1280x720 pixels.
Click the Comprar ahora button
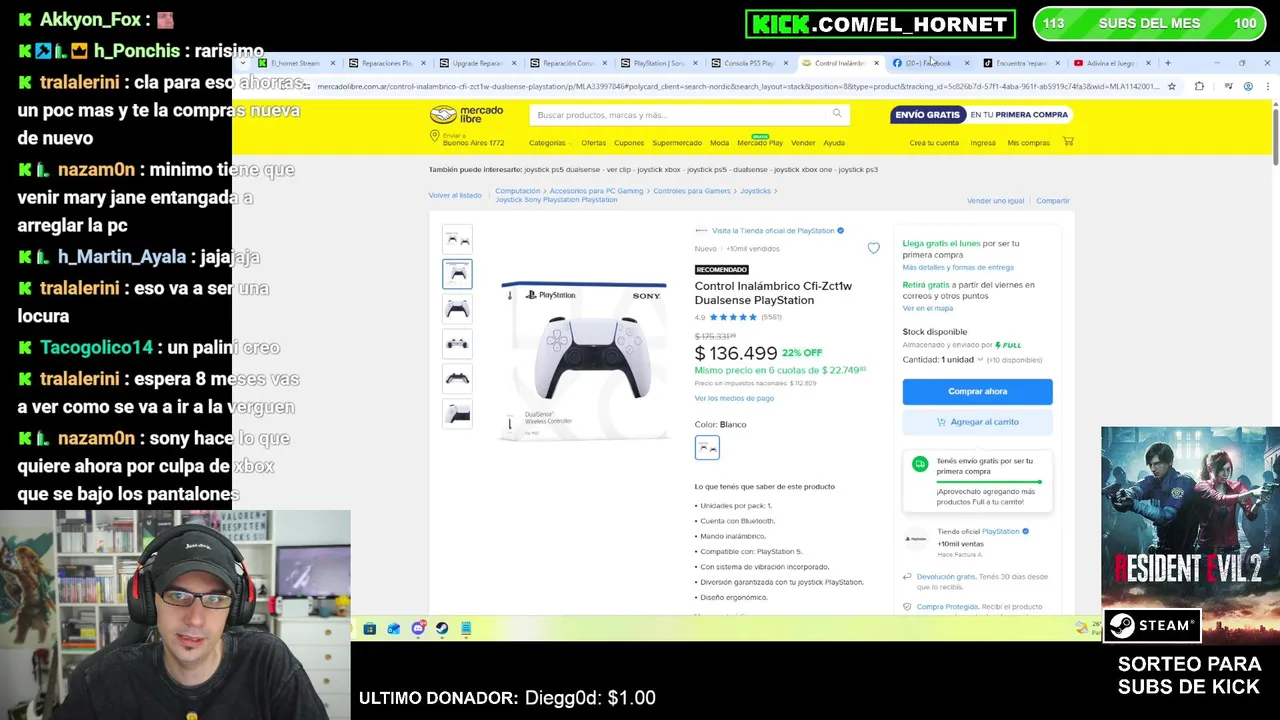977,391
